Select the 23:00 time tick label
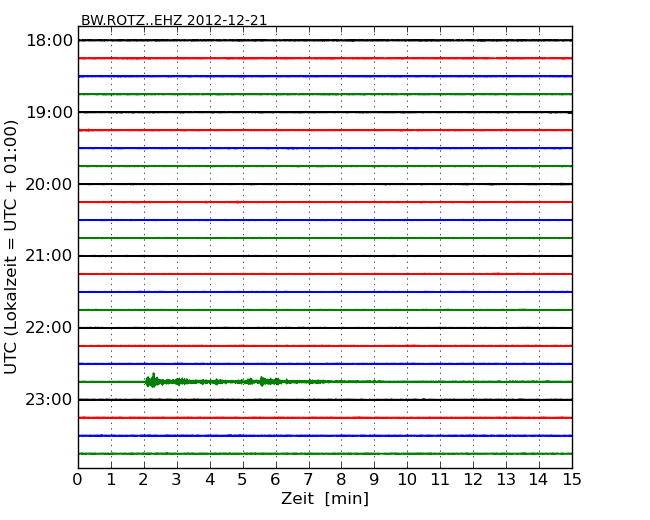Viewport: 650px width, 520px height. coord(49,400)
